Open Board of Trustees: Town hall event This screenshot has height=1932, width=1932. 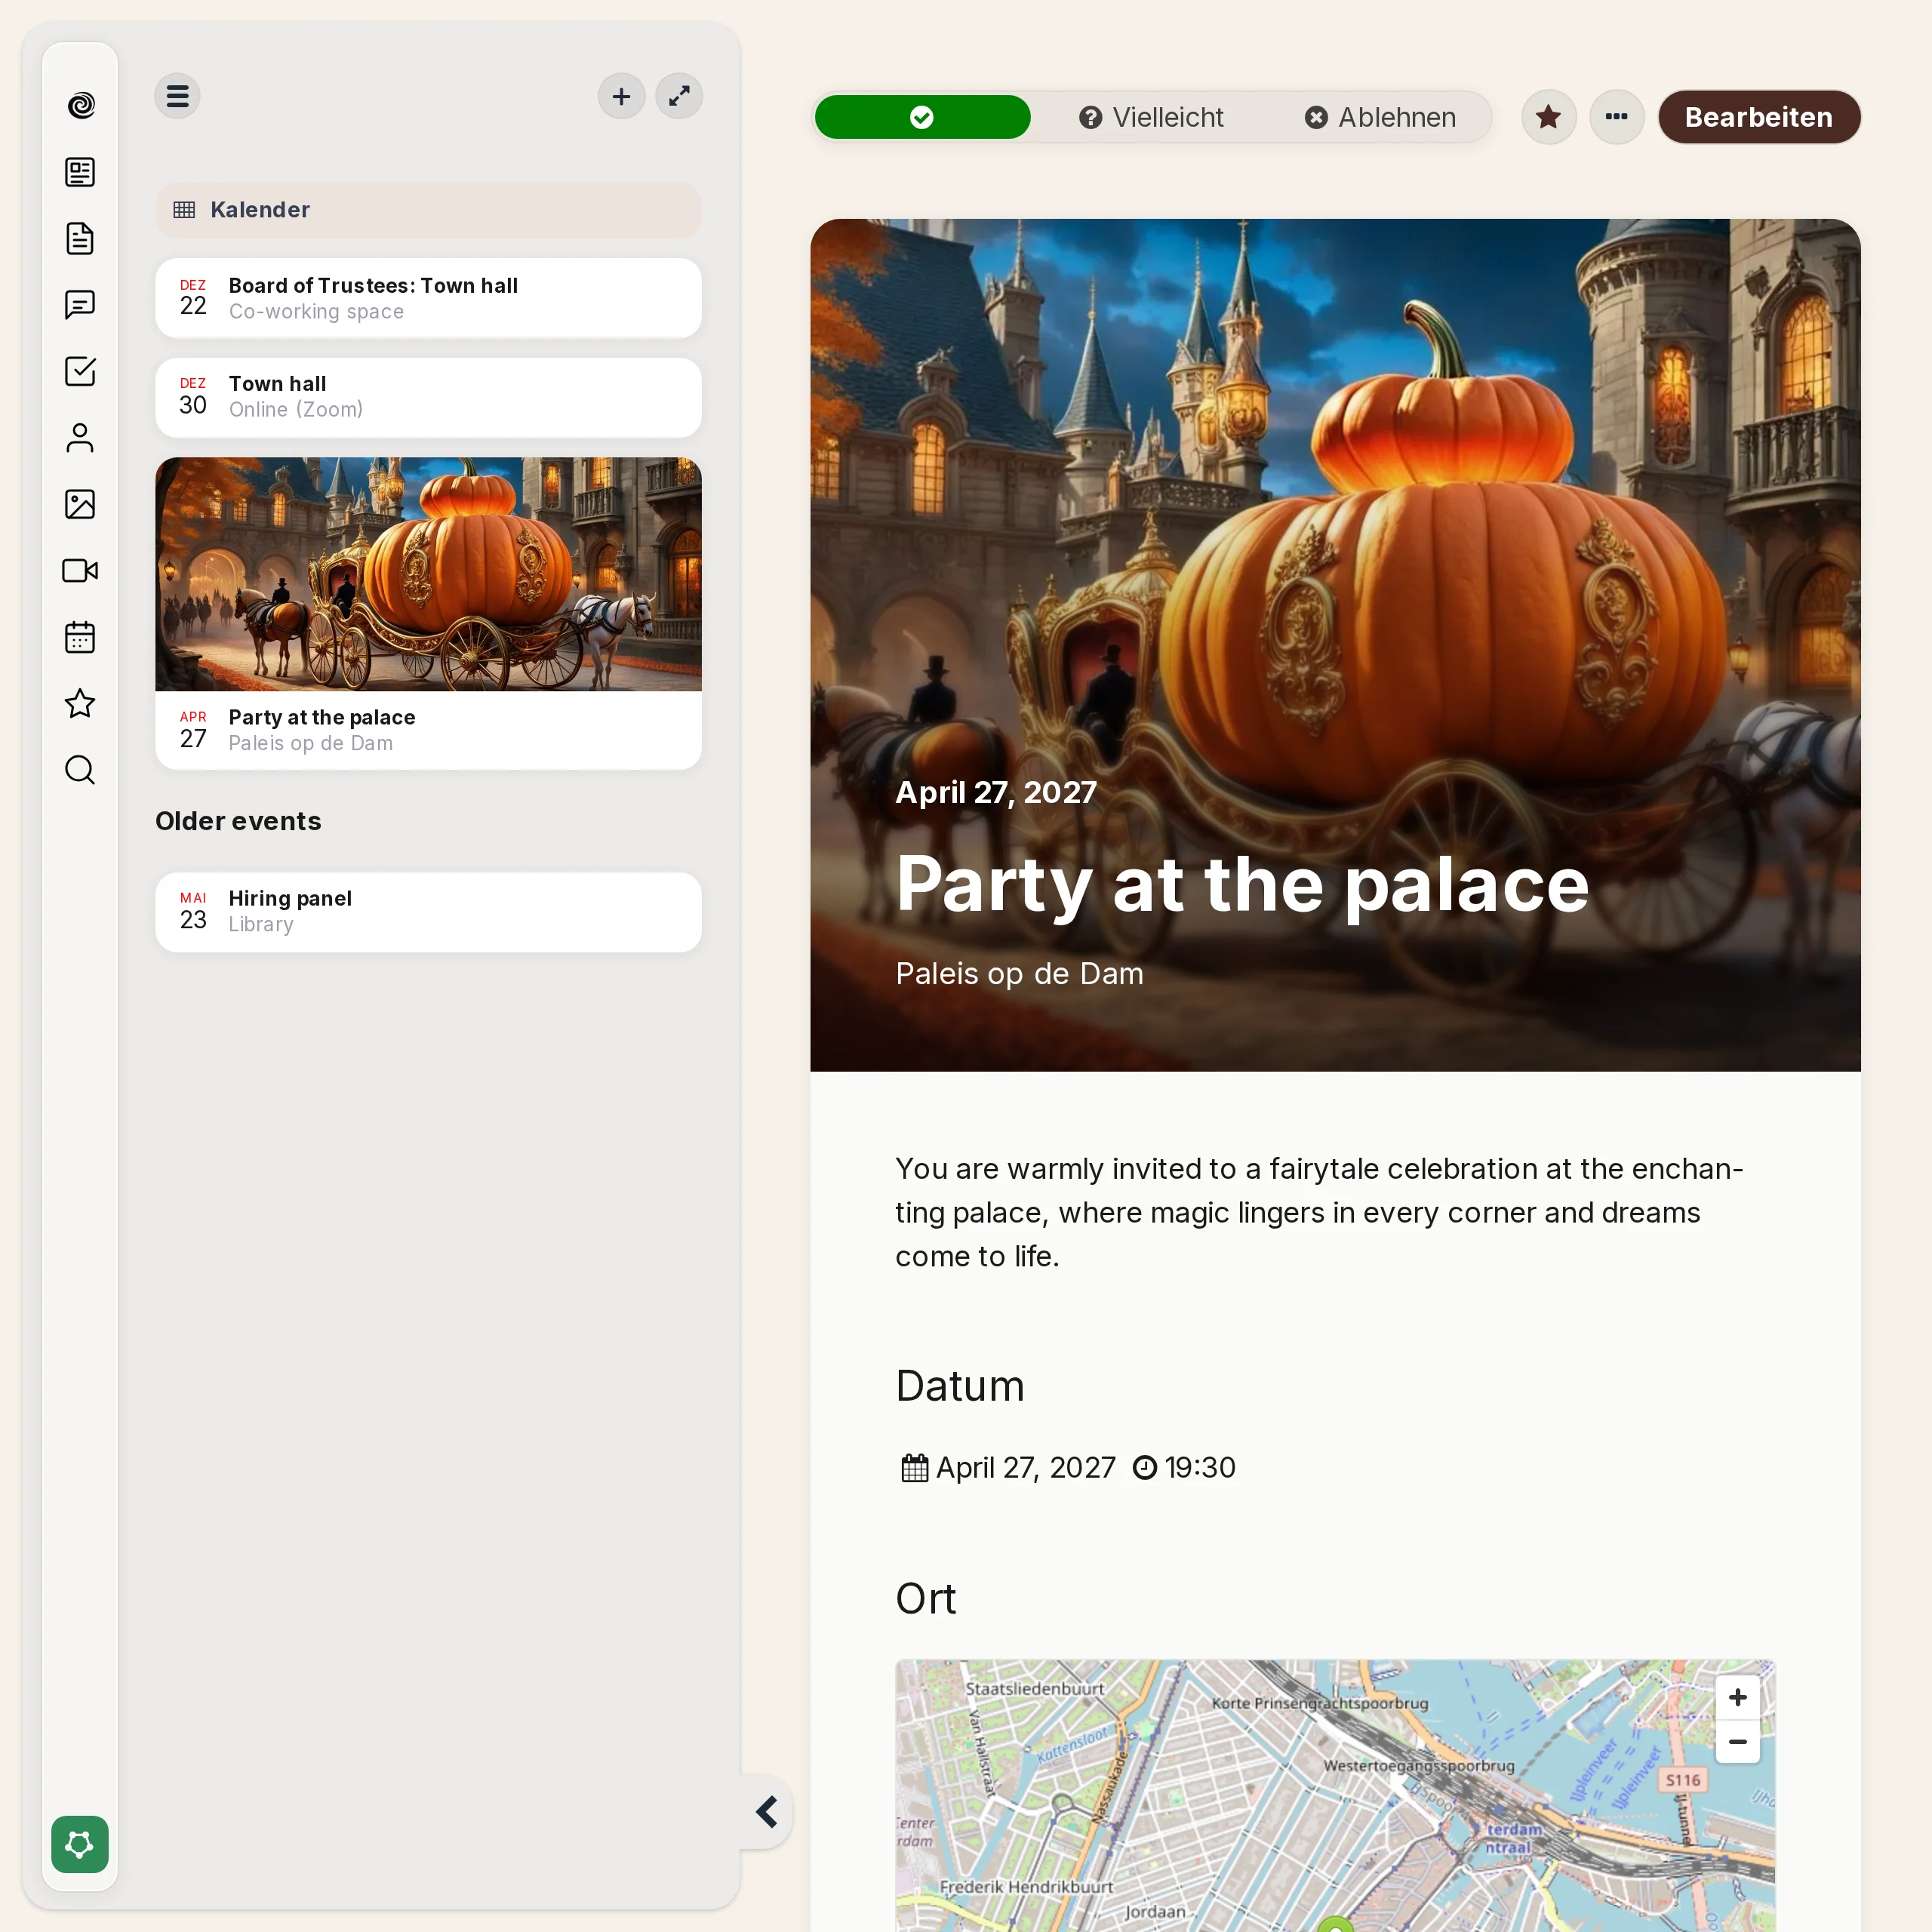[x=428, y=298]
